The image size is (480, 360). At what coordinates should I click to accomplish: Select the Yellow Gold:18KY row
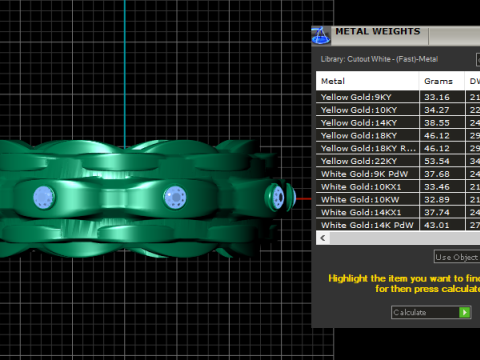(x=398, y=135)
